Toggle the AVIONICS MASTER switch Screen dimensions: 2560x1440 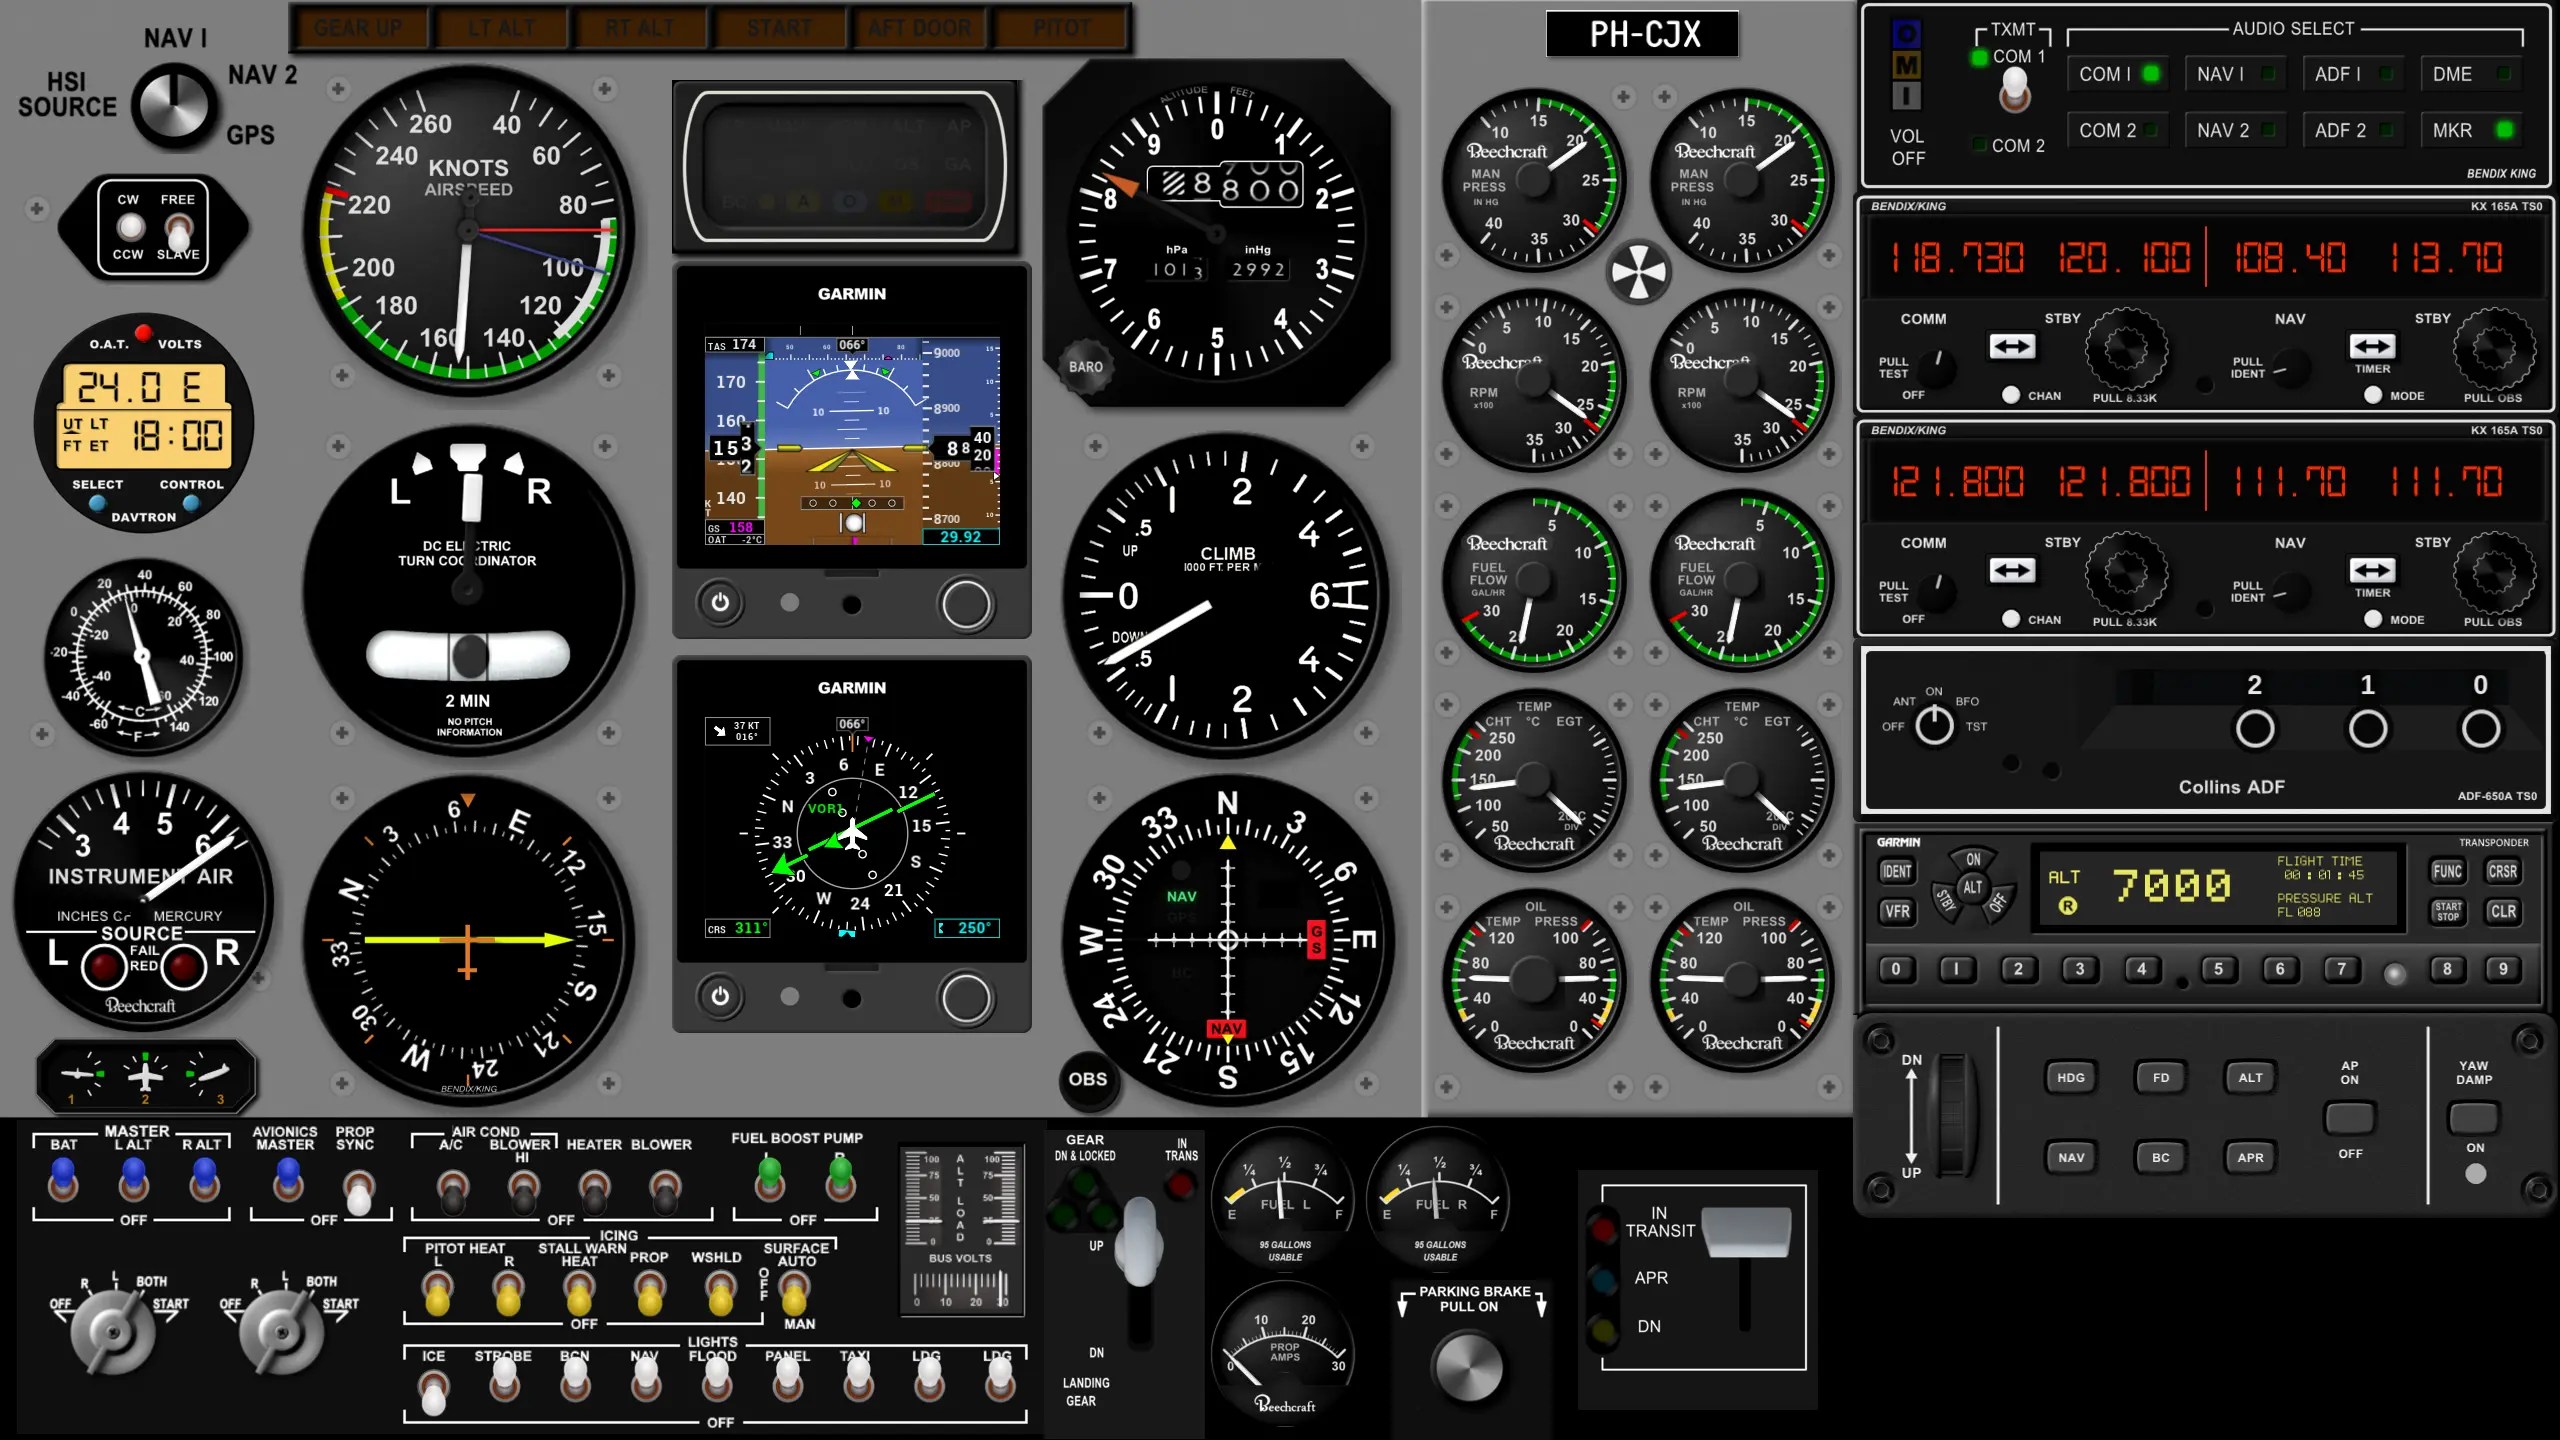click(x=288, y=1180)
